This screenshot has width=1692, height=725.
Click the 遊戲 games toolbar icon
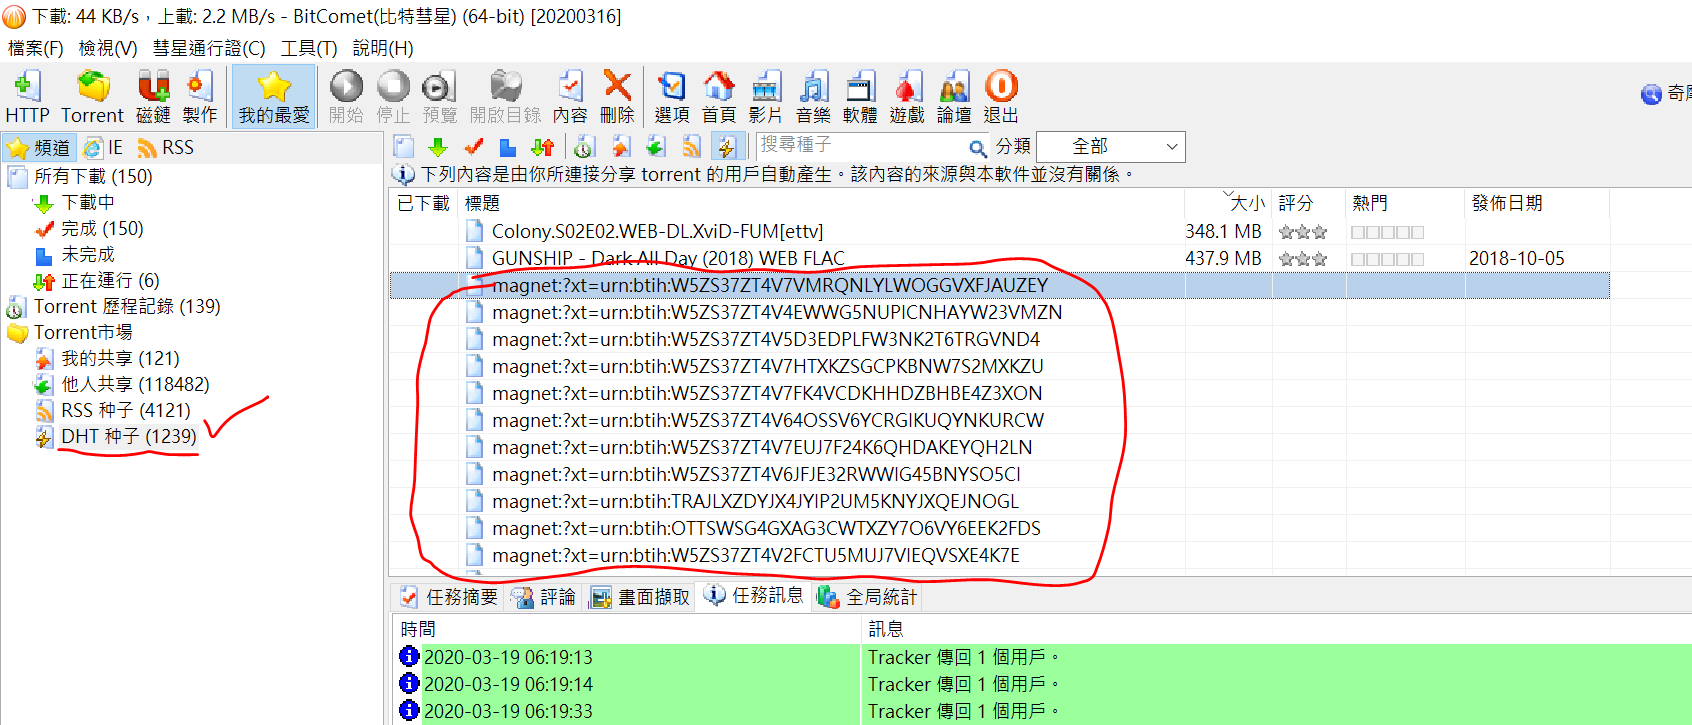907,97
